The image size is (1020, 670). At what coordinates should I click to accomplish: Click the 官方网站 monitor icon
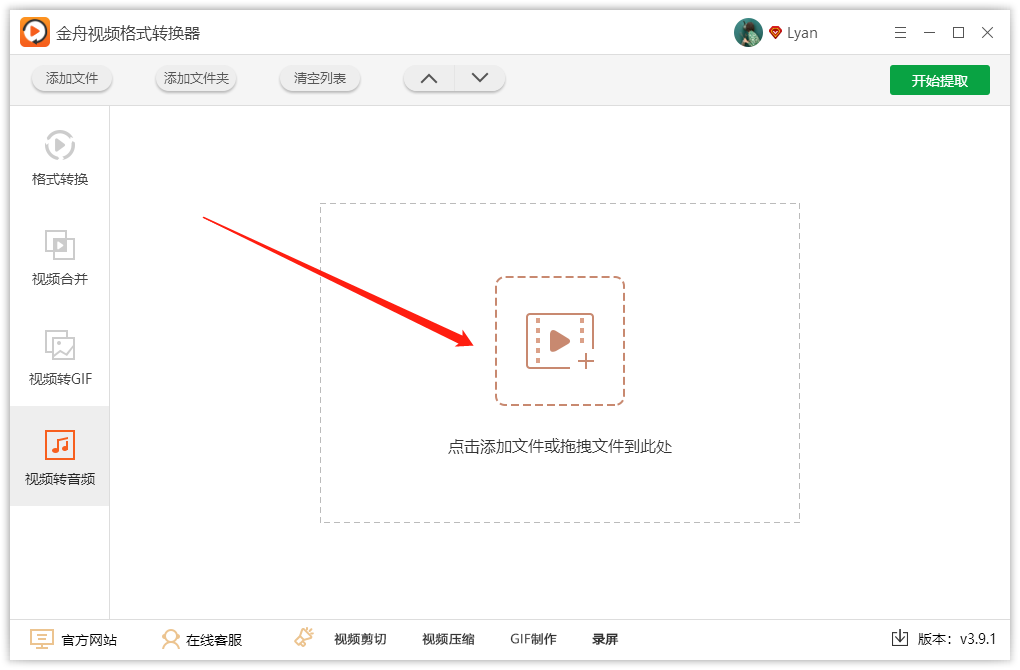(x=42, y=639)
